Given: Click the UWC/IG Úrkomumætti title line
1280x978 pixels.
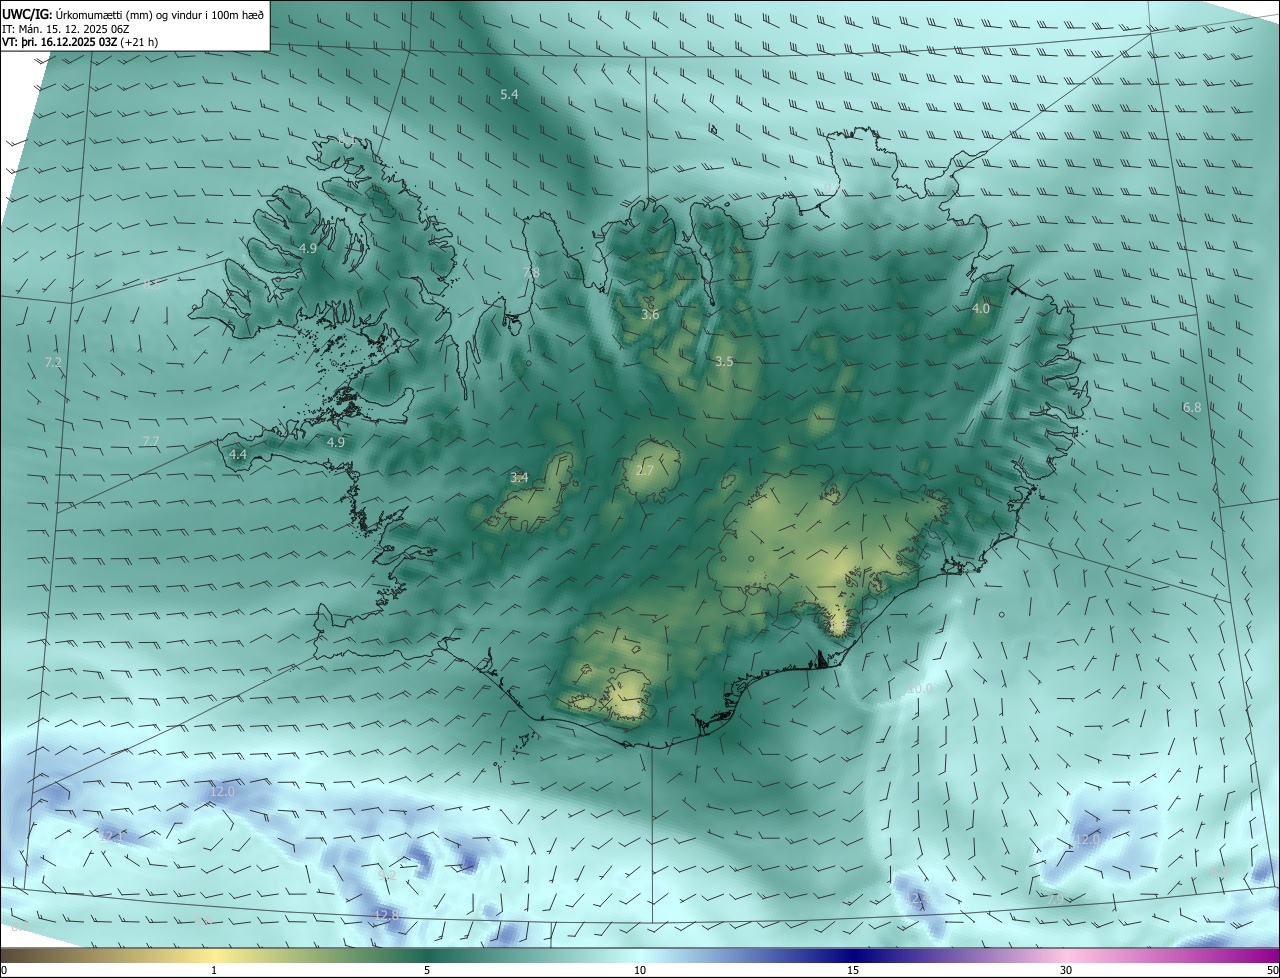Looking at the screenshot, I should point(133,14).
